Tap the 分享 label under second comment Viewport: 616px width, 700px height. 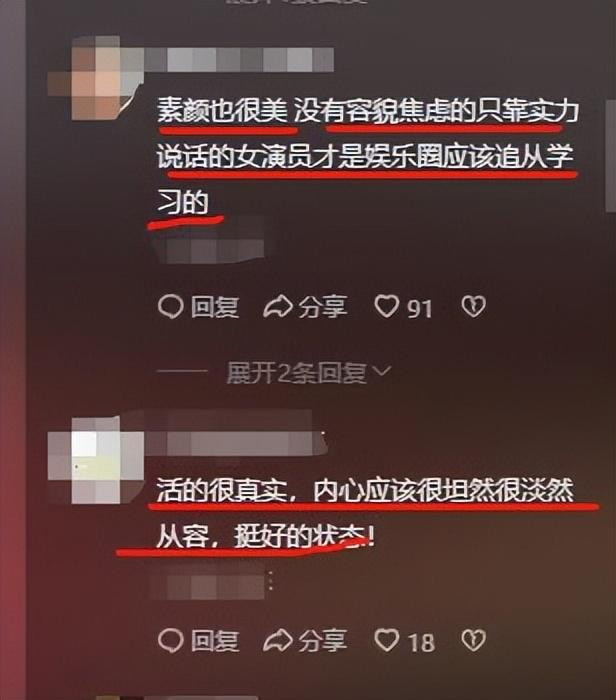323,640
